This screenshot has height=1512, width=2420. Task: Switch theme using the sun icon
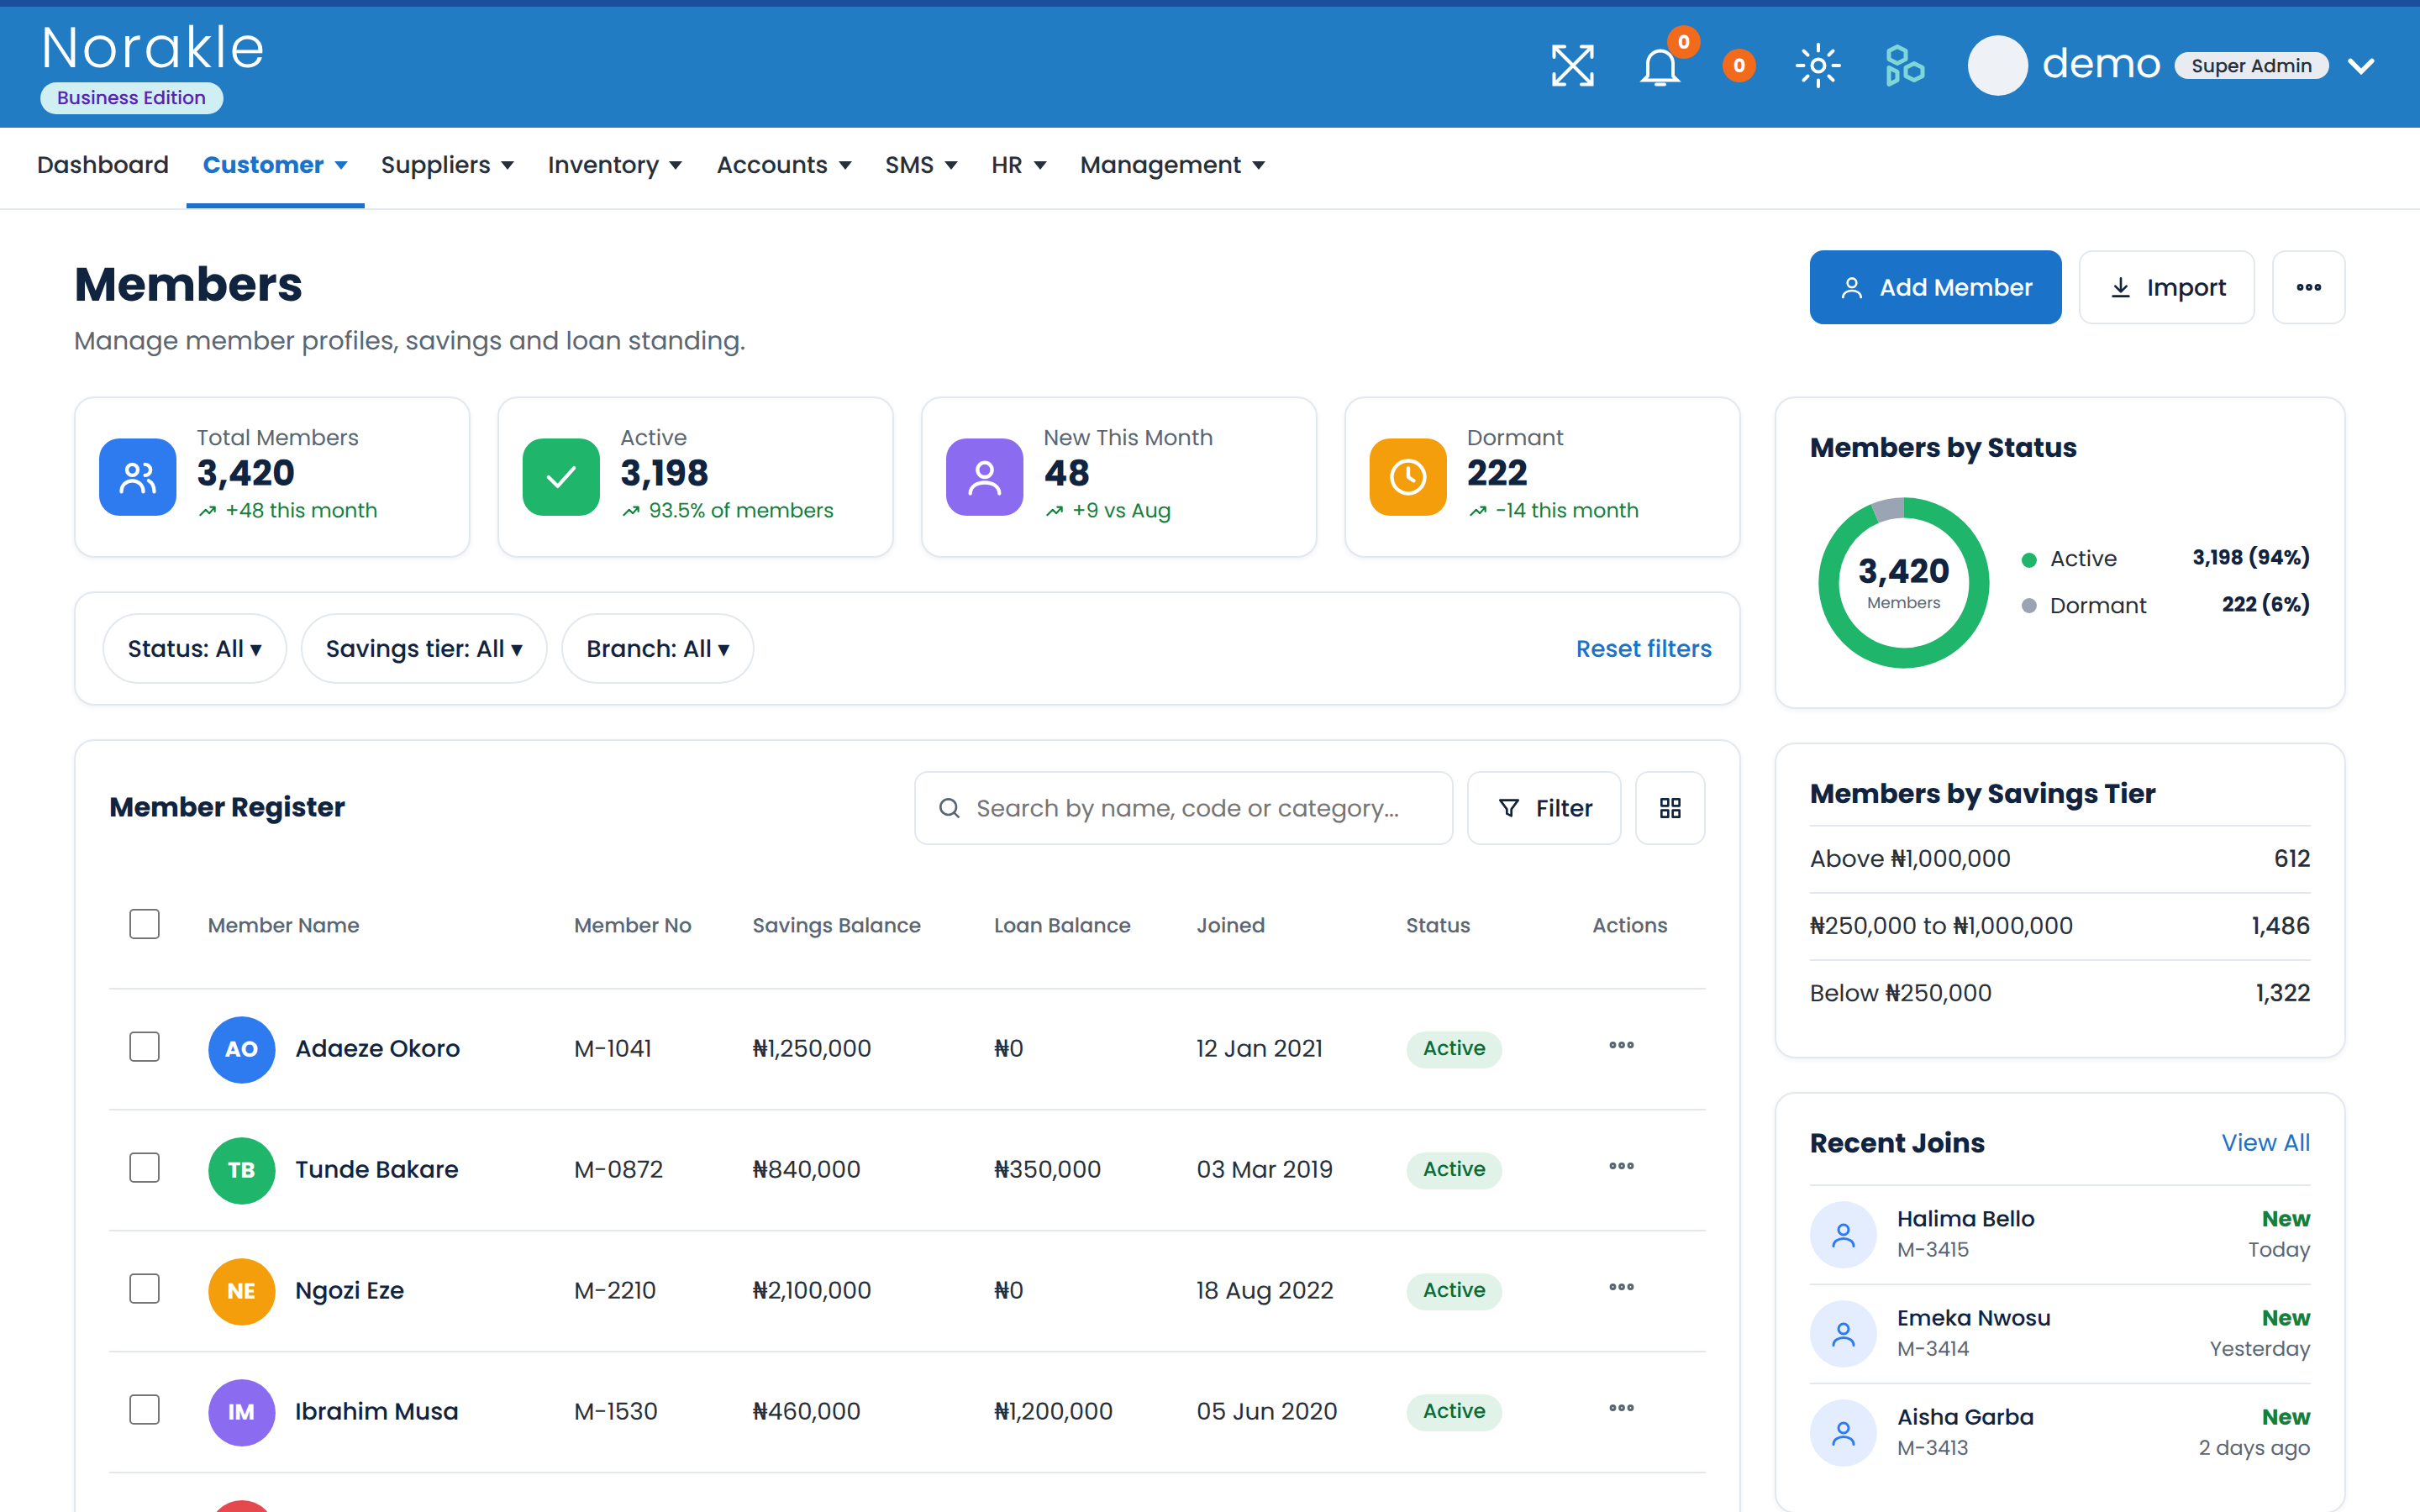(x=1818, y=66)
